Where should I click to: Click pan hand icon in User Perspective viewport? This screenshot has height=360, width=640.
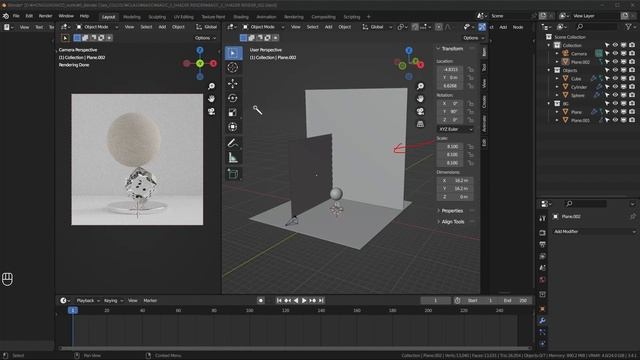point(420,99)
